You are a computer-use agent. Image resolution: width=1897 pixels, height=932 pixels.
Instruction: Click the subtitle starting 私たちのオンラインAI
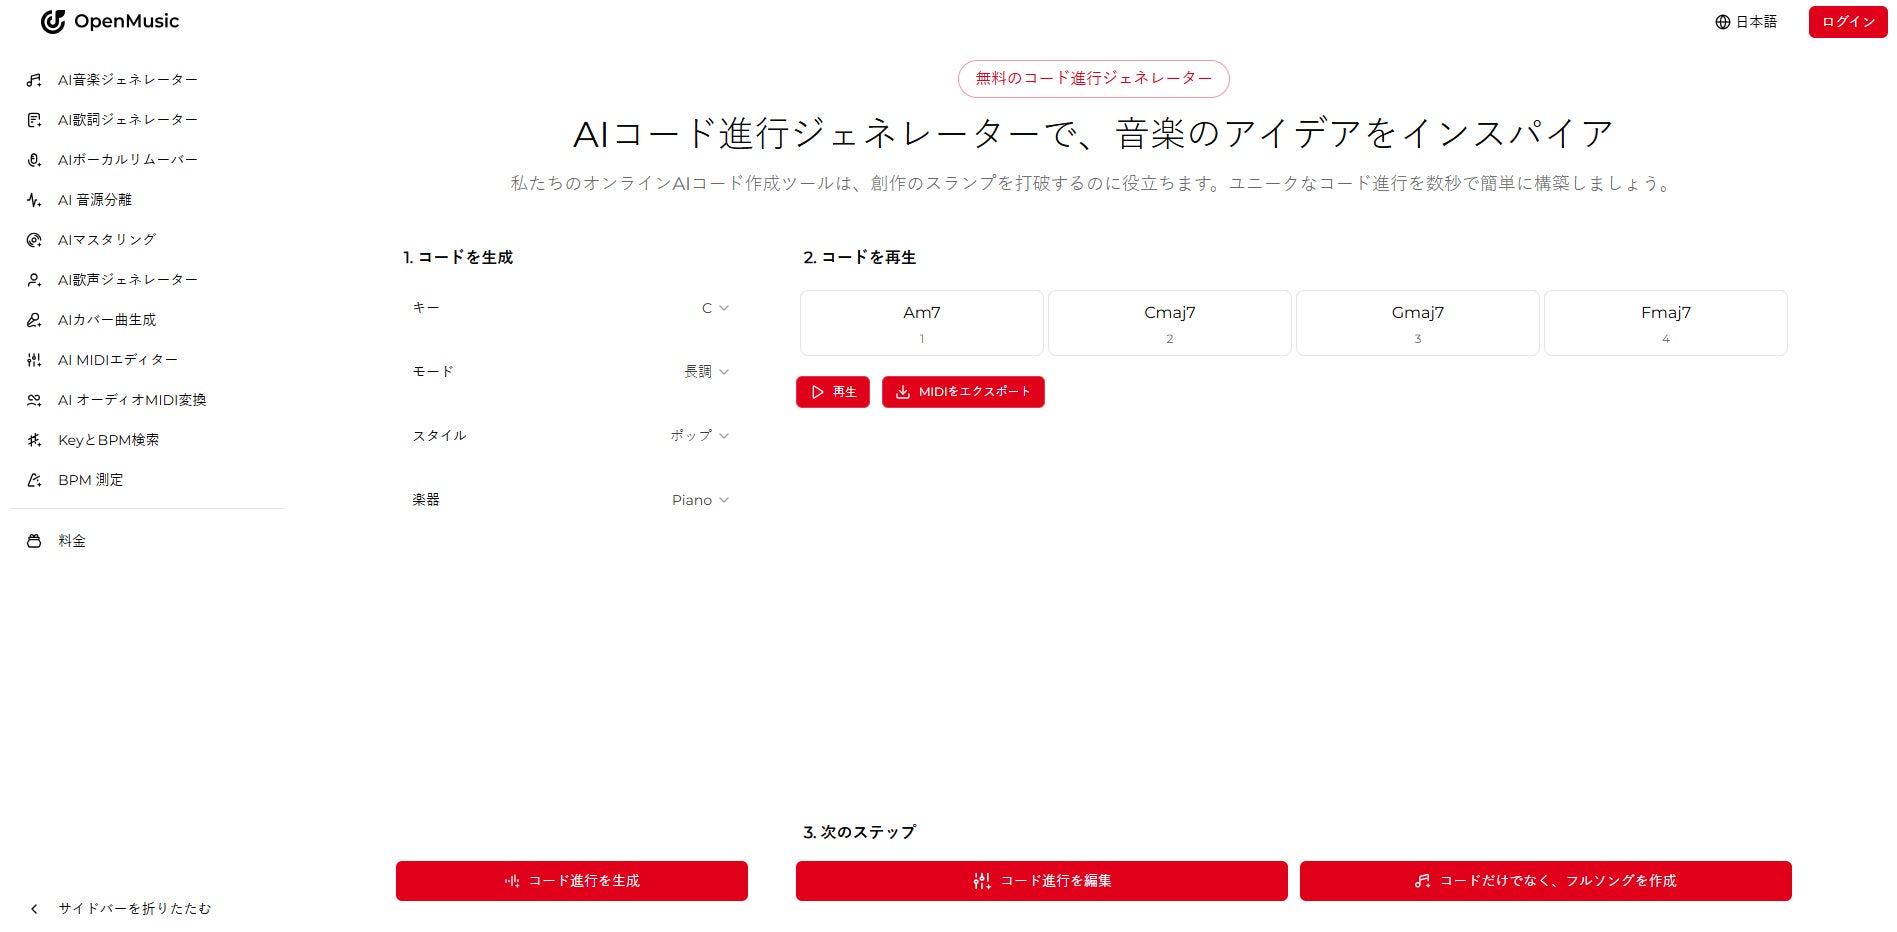pyautogui.click(x=1093, y=184)
